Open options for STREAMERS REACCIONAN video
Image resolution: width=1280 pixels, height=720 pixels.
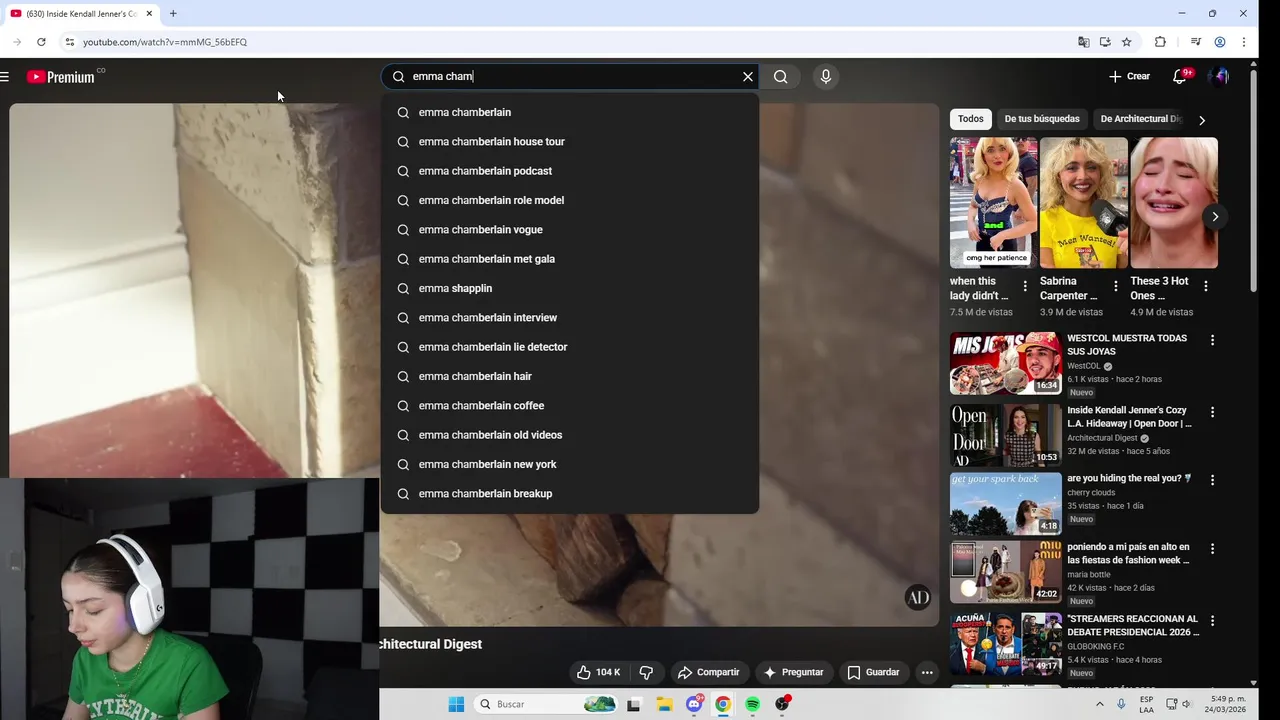1212,621
